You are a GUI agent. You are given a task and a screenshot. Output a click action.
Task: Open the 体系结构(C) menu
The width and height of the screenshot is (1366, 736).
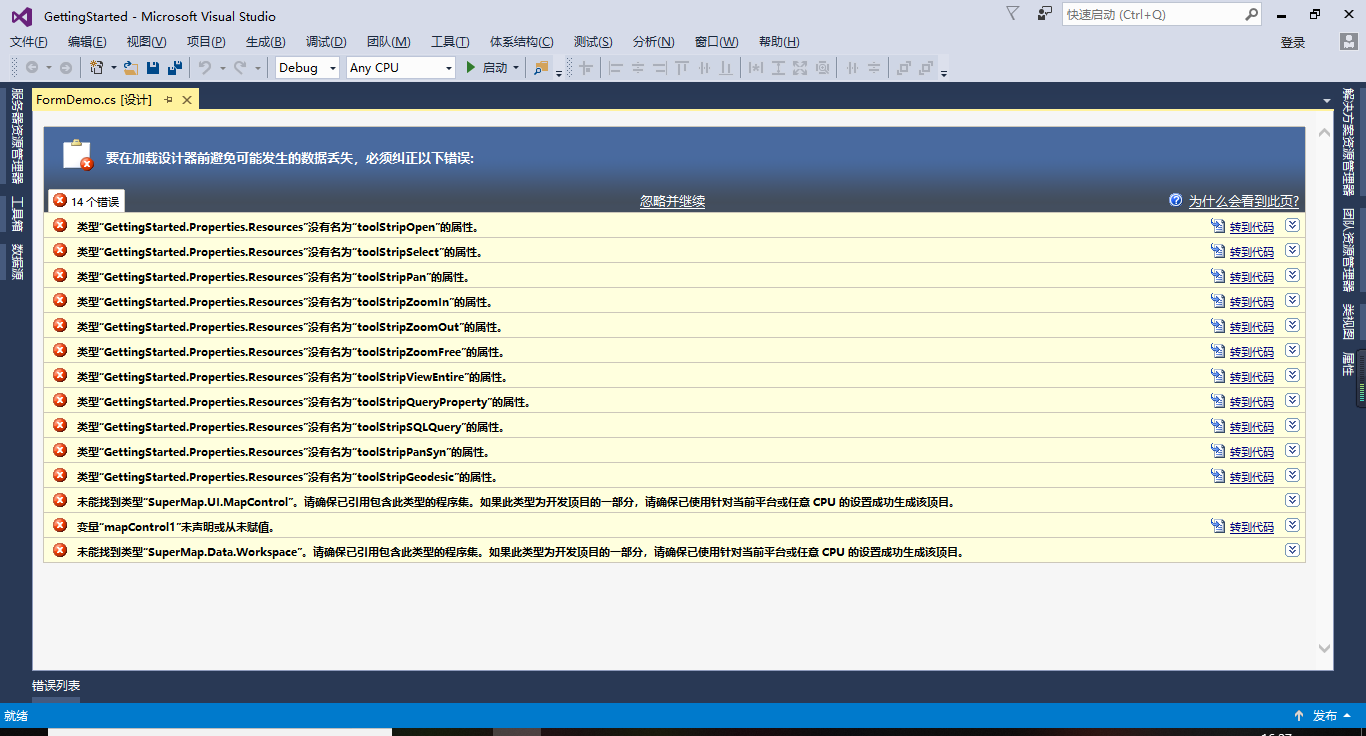(x=521, y=42)
